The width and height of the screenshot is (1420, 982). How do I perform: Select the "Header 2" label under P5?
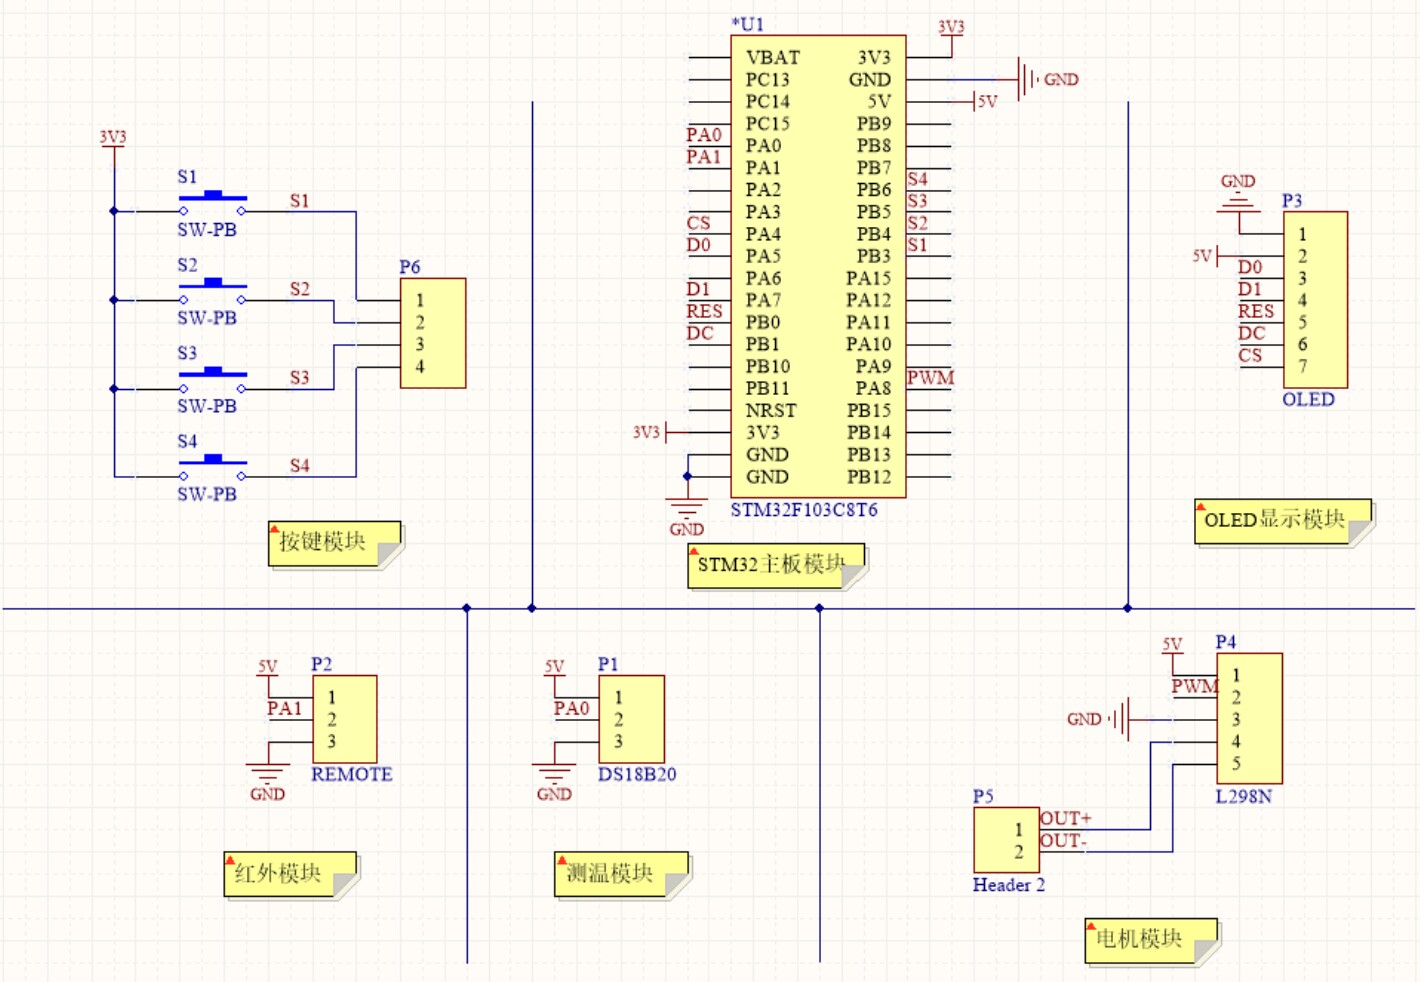click(1009, 885)
